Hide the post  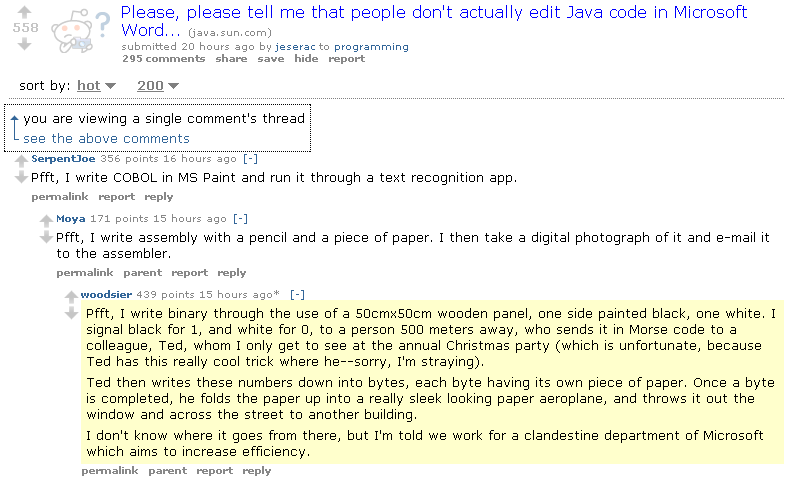coord(306,59)
